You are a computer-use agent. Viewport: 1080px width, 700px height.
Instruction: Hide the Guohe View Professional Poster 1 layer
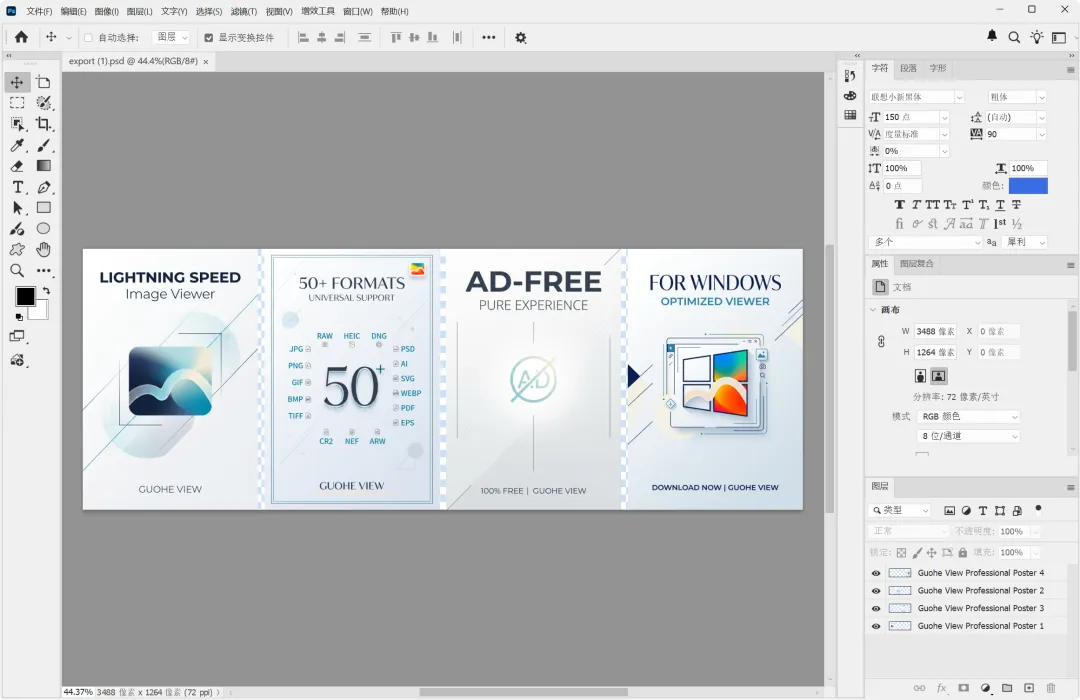pyautogui.click(x=876, y=626)
